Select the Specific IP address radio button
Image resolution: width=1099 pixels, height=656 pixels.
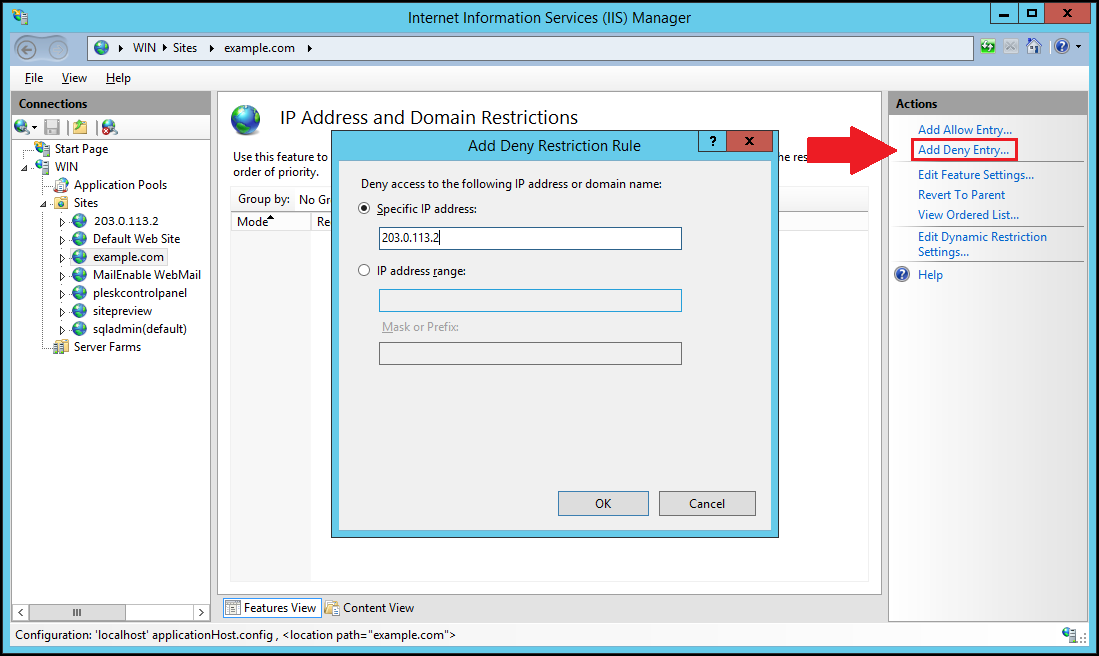364,209
